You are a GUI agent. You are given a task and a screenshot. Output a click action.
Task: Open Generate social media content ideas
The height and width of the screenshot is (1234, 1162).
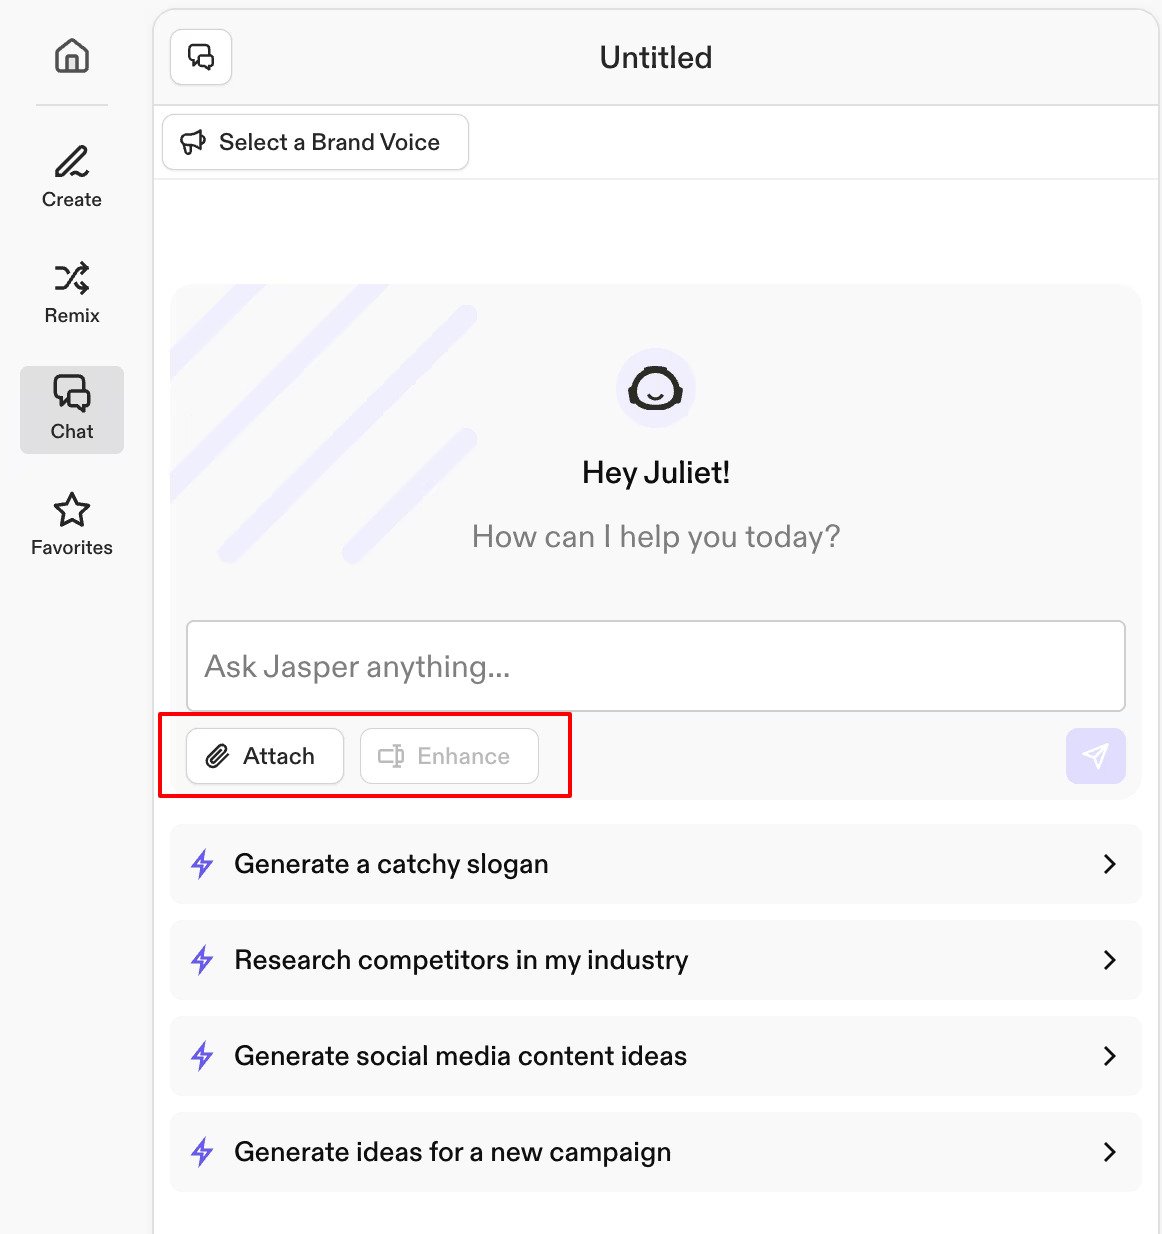pyautogui.click(x=655, y=1056)
